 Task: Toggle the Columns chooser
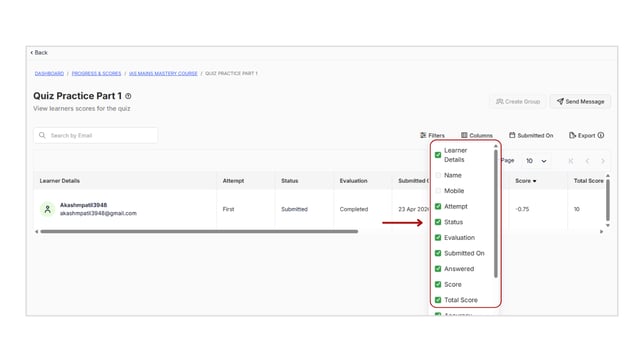(x=476, y=135)
